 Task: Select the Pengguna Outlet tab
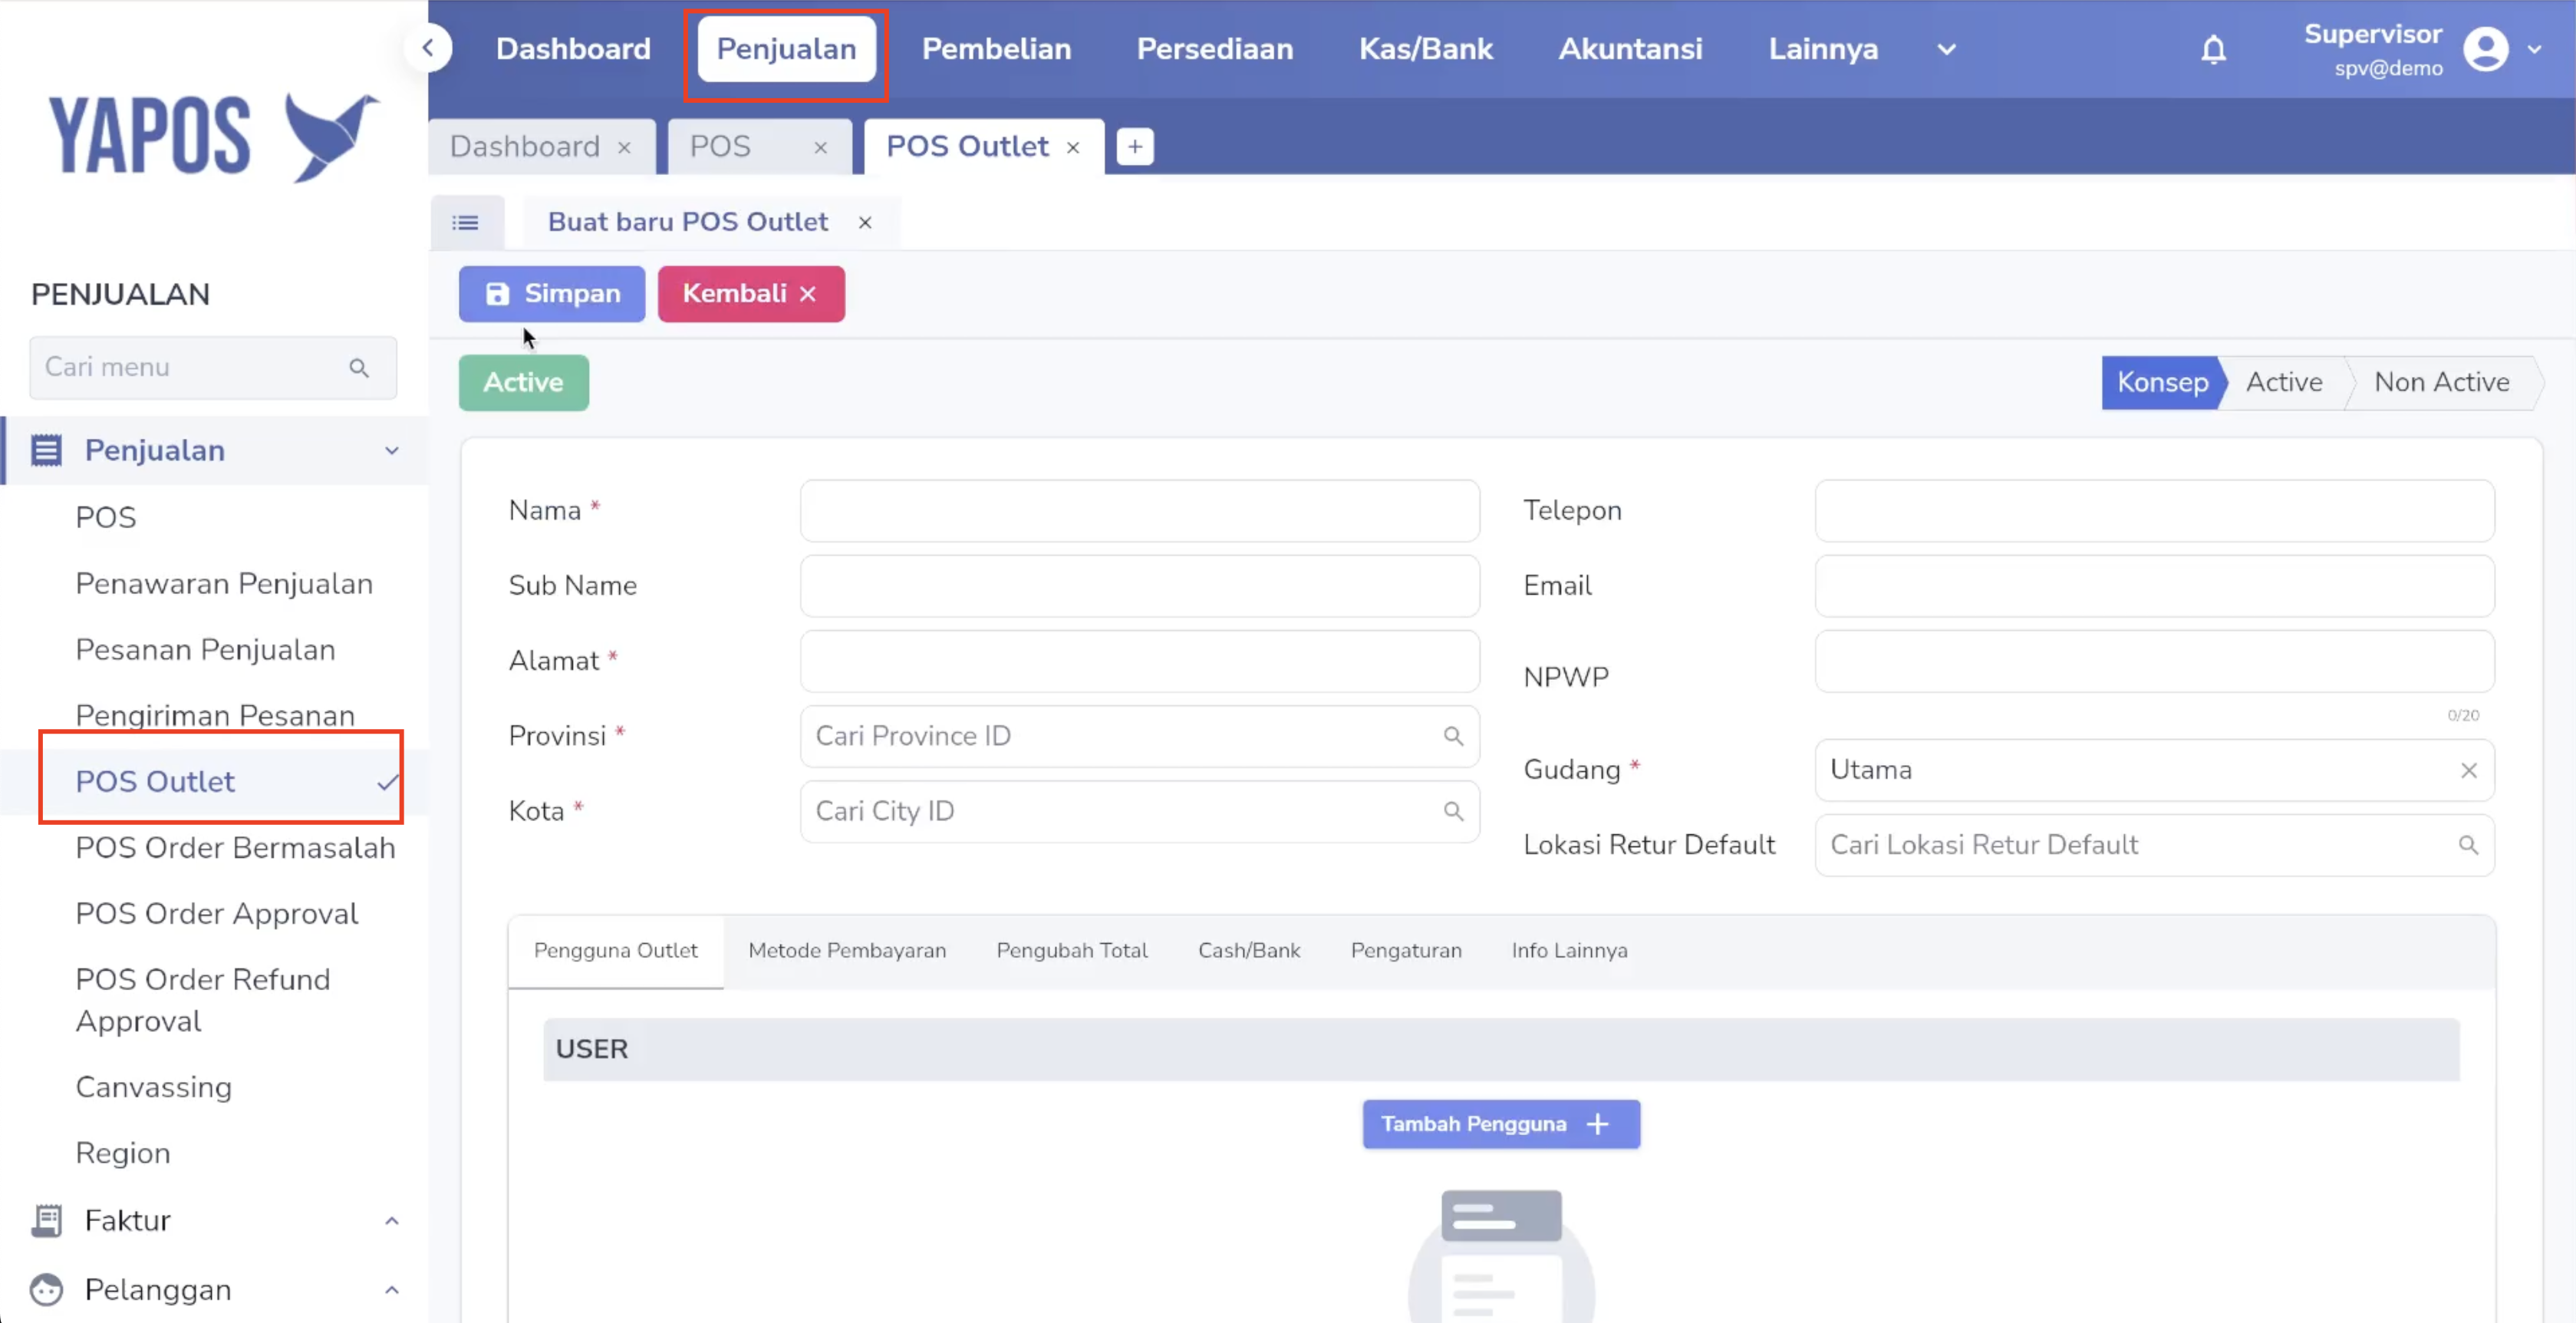pyautogui.click(x=616, y=951)
